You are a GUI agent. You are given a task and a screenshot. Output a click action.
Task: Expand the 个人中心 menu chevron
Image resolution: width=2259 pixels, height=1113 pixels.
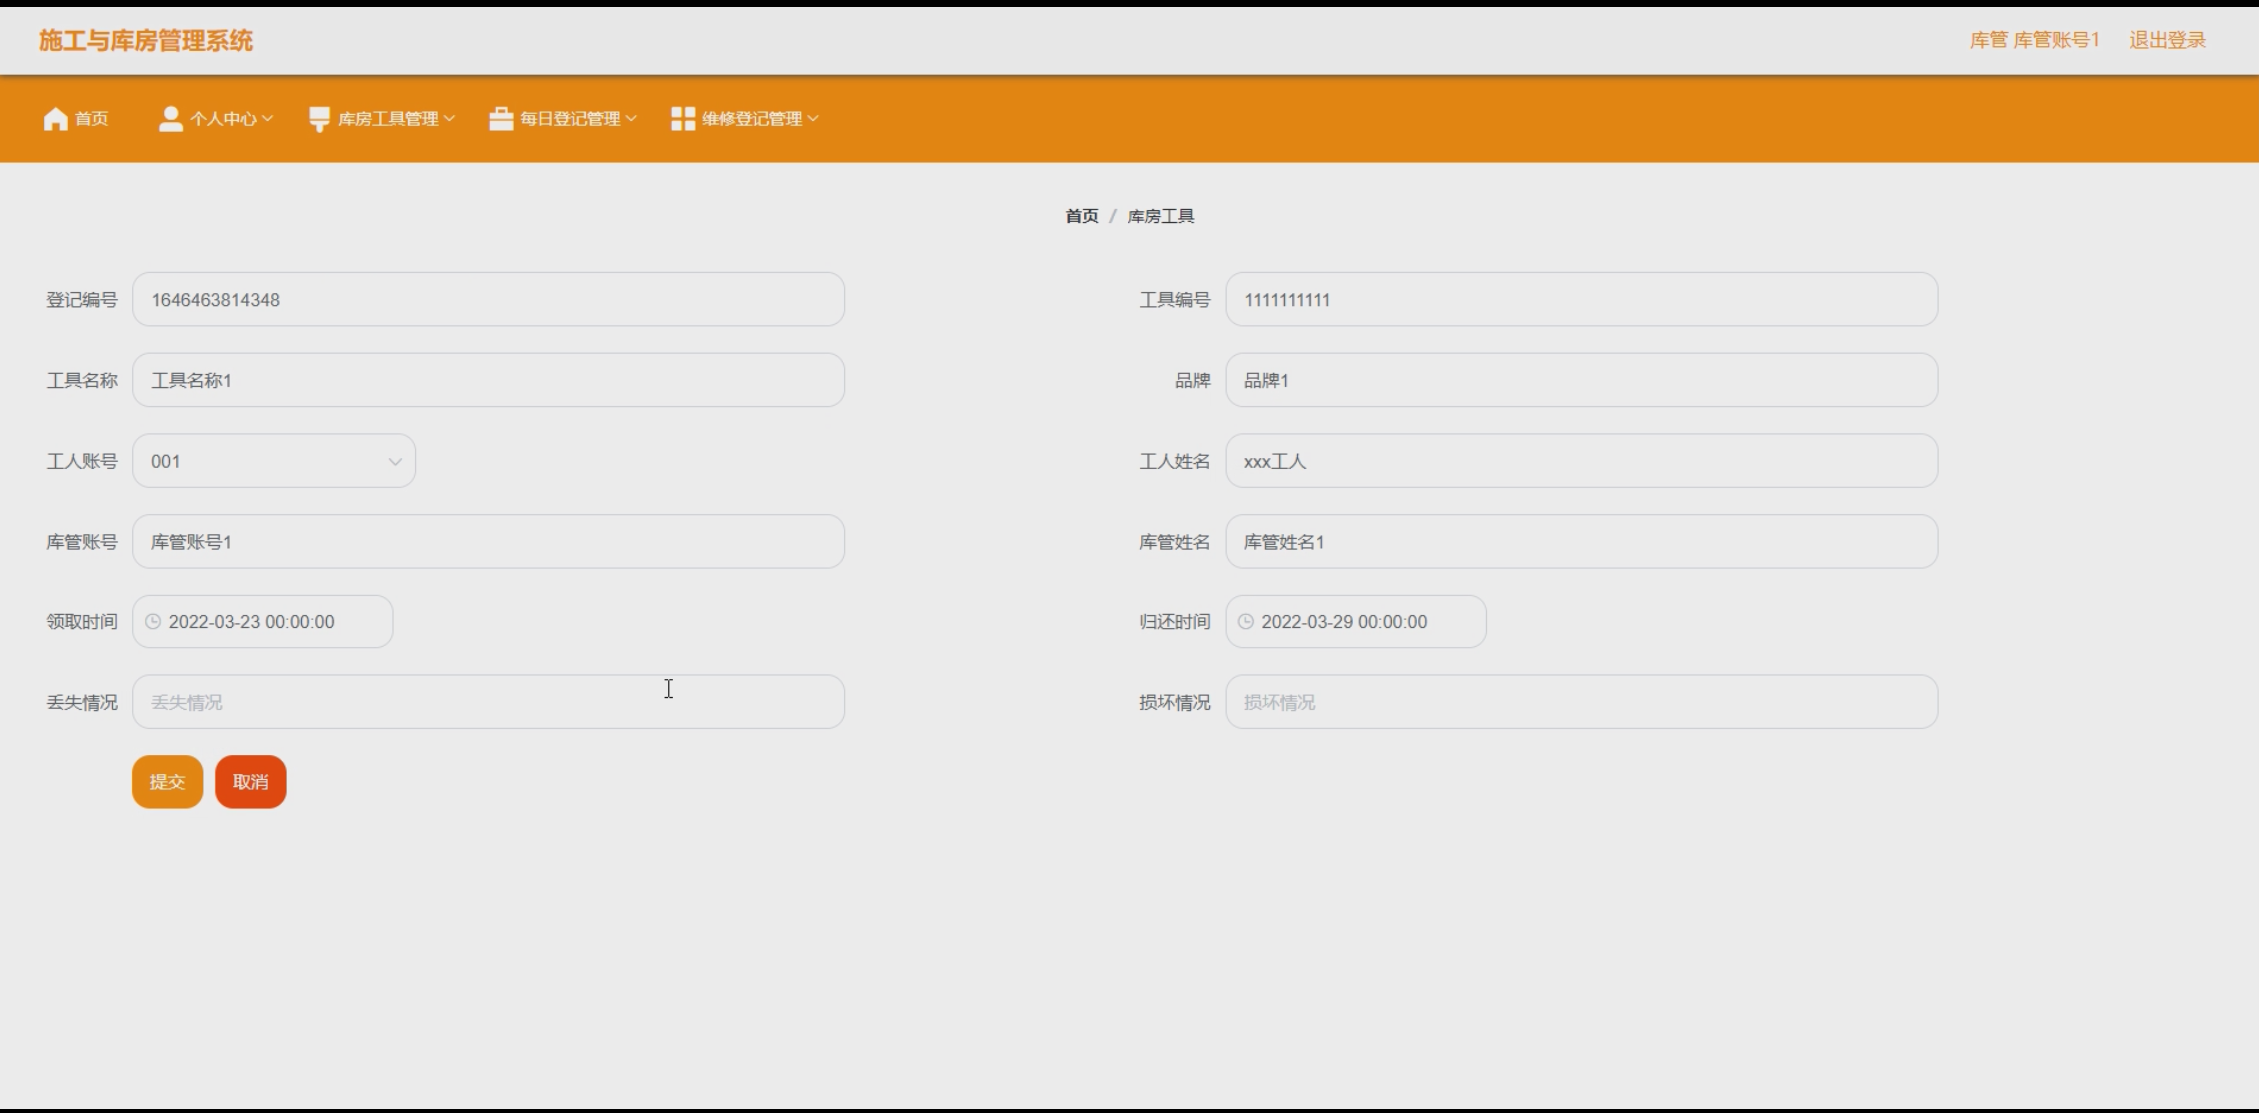click(268, 119)
